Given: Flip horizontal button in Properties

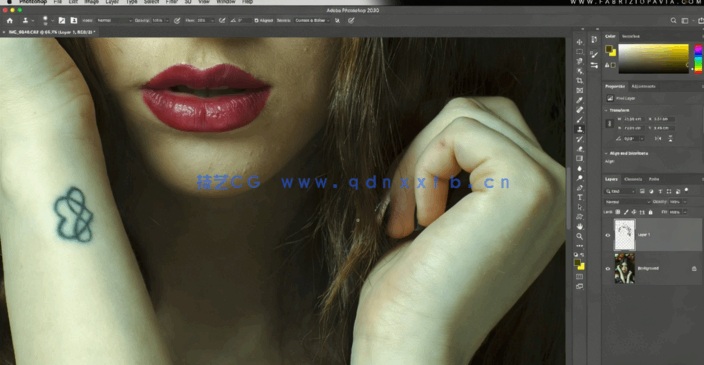Looking at the screenshot, I should click(x=658, y=139).
